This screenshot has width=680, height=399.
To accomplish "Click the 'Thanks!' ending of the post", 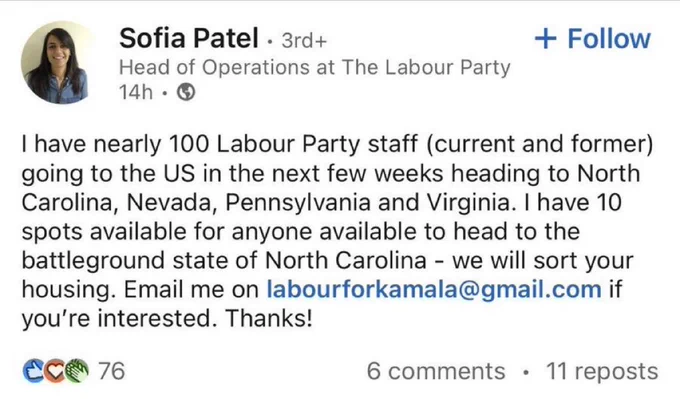I will click(269, 318).
